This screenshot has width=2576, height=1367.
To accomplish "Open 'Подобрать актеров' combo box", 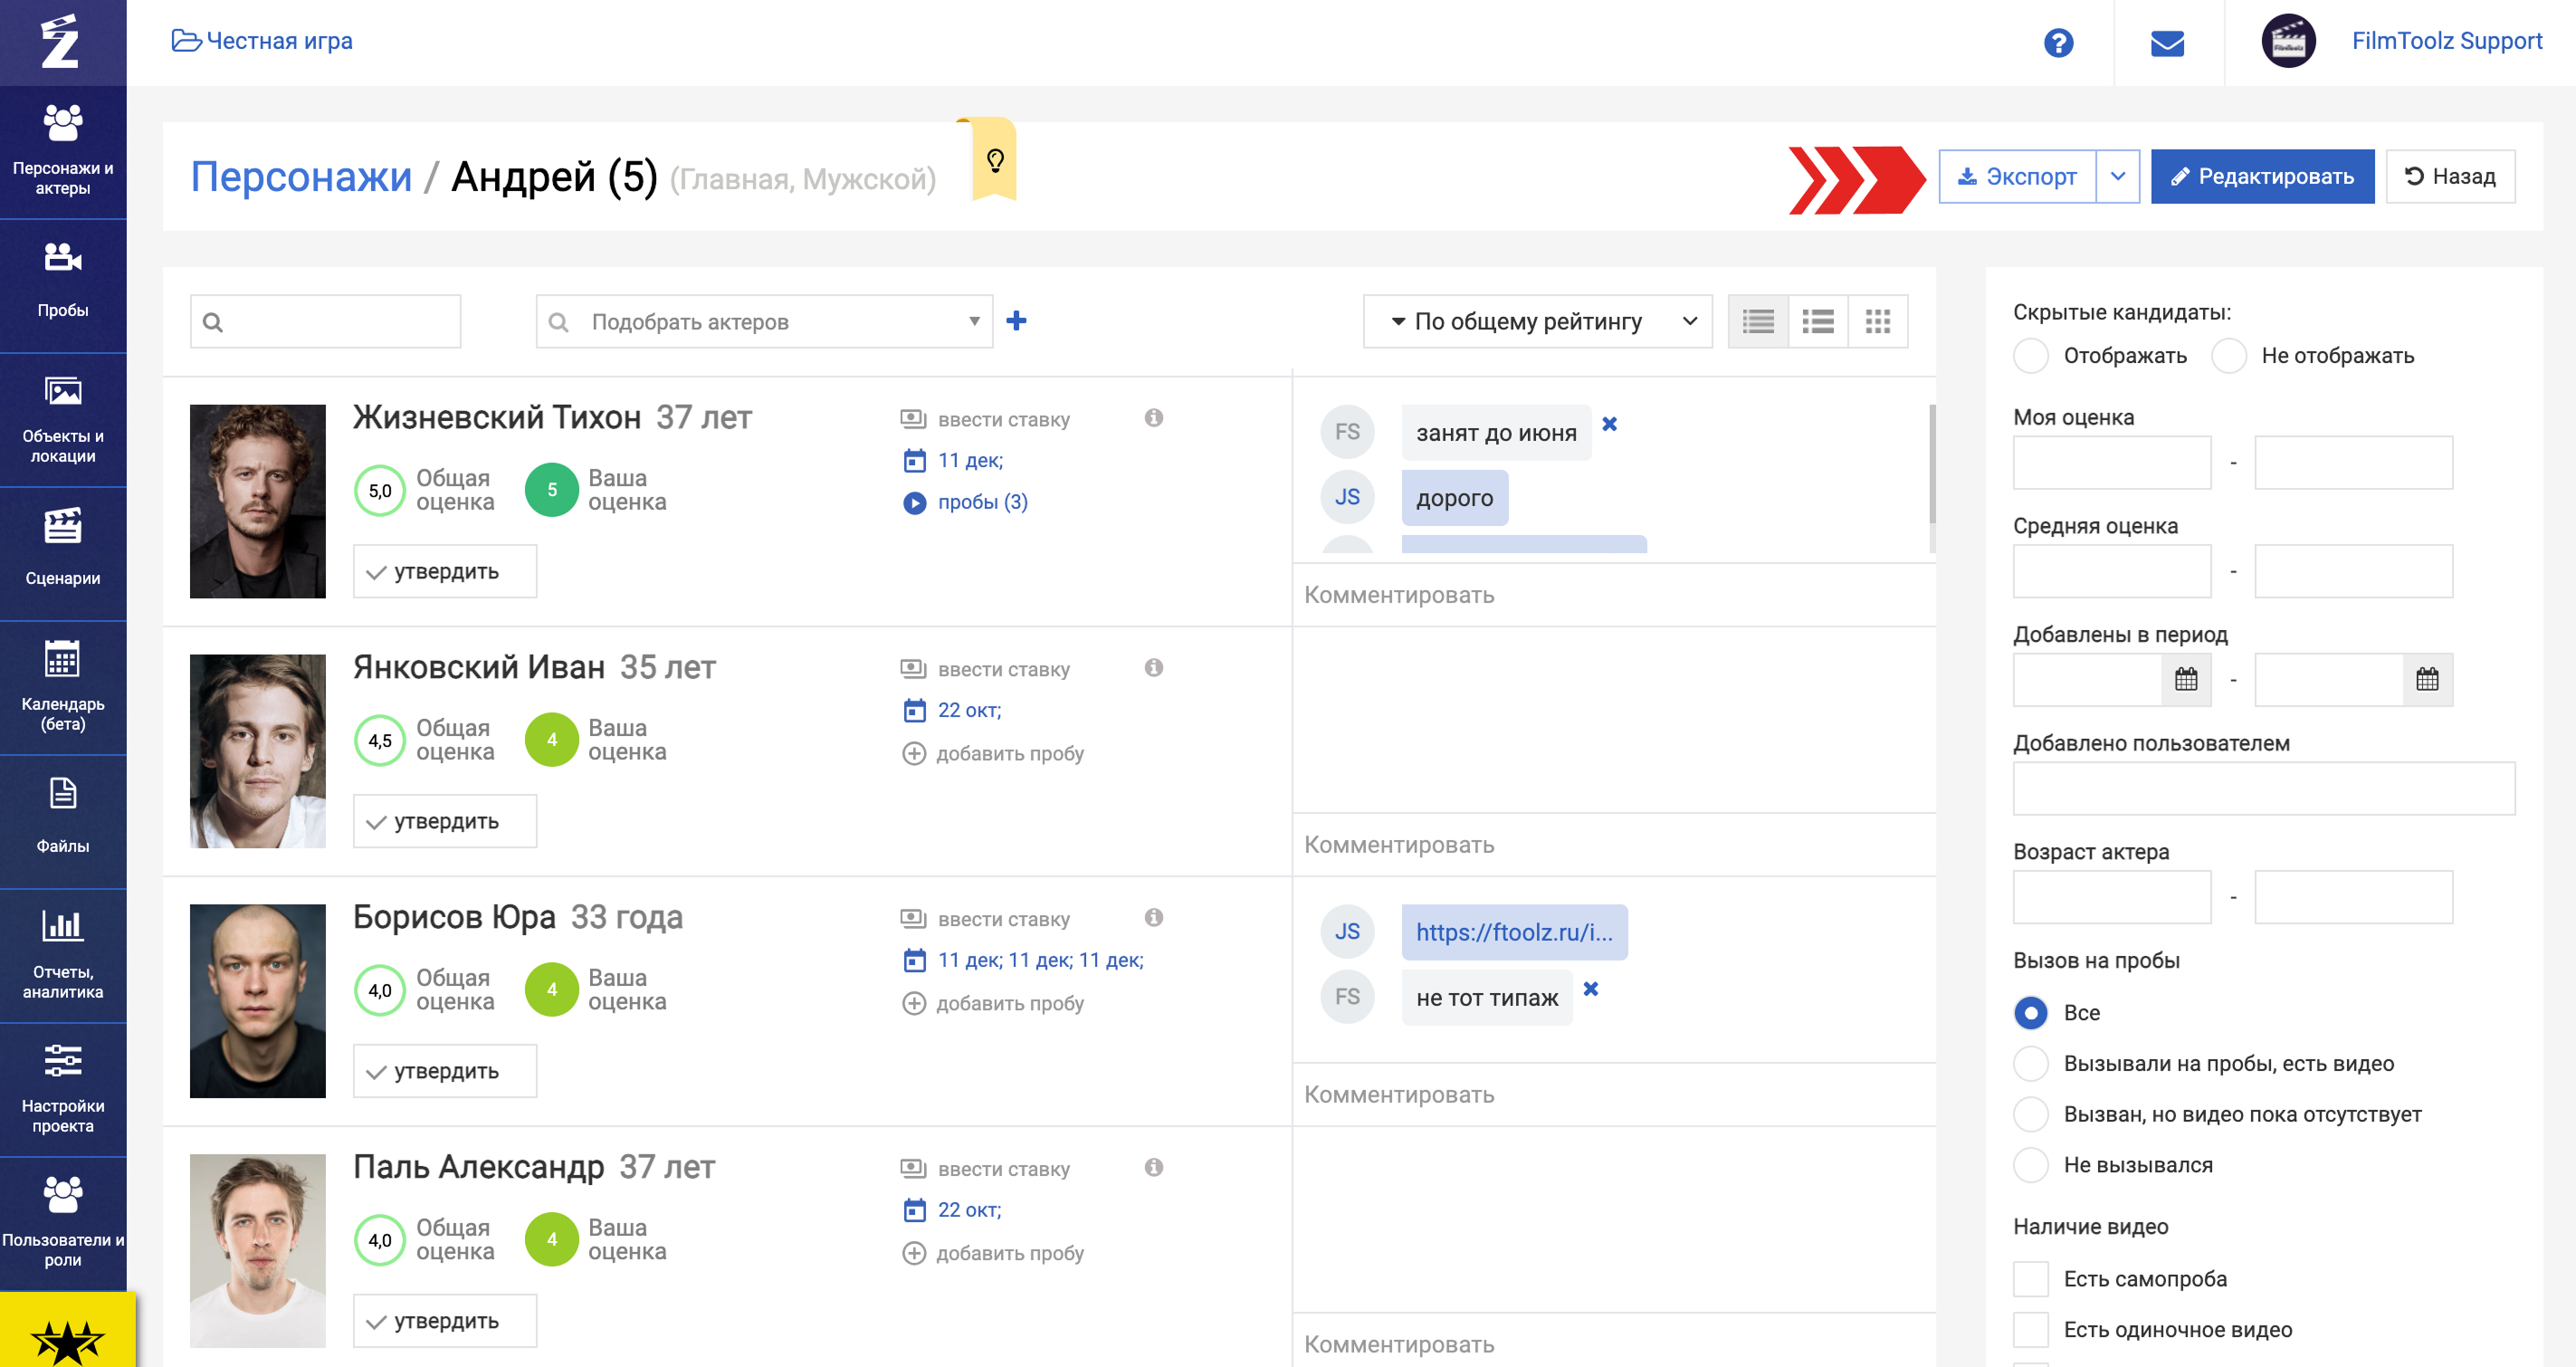I will tap(764, 321).
